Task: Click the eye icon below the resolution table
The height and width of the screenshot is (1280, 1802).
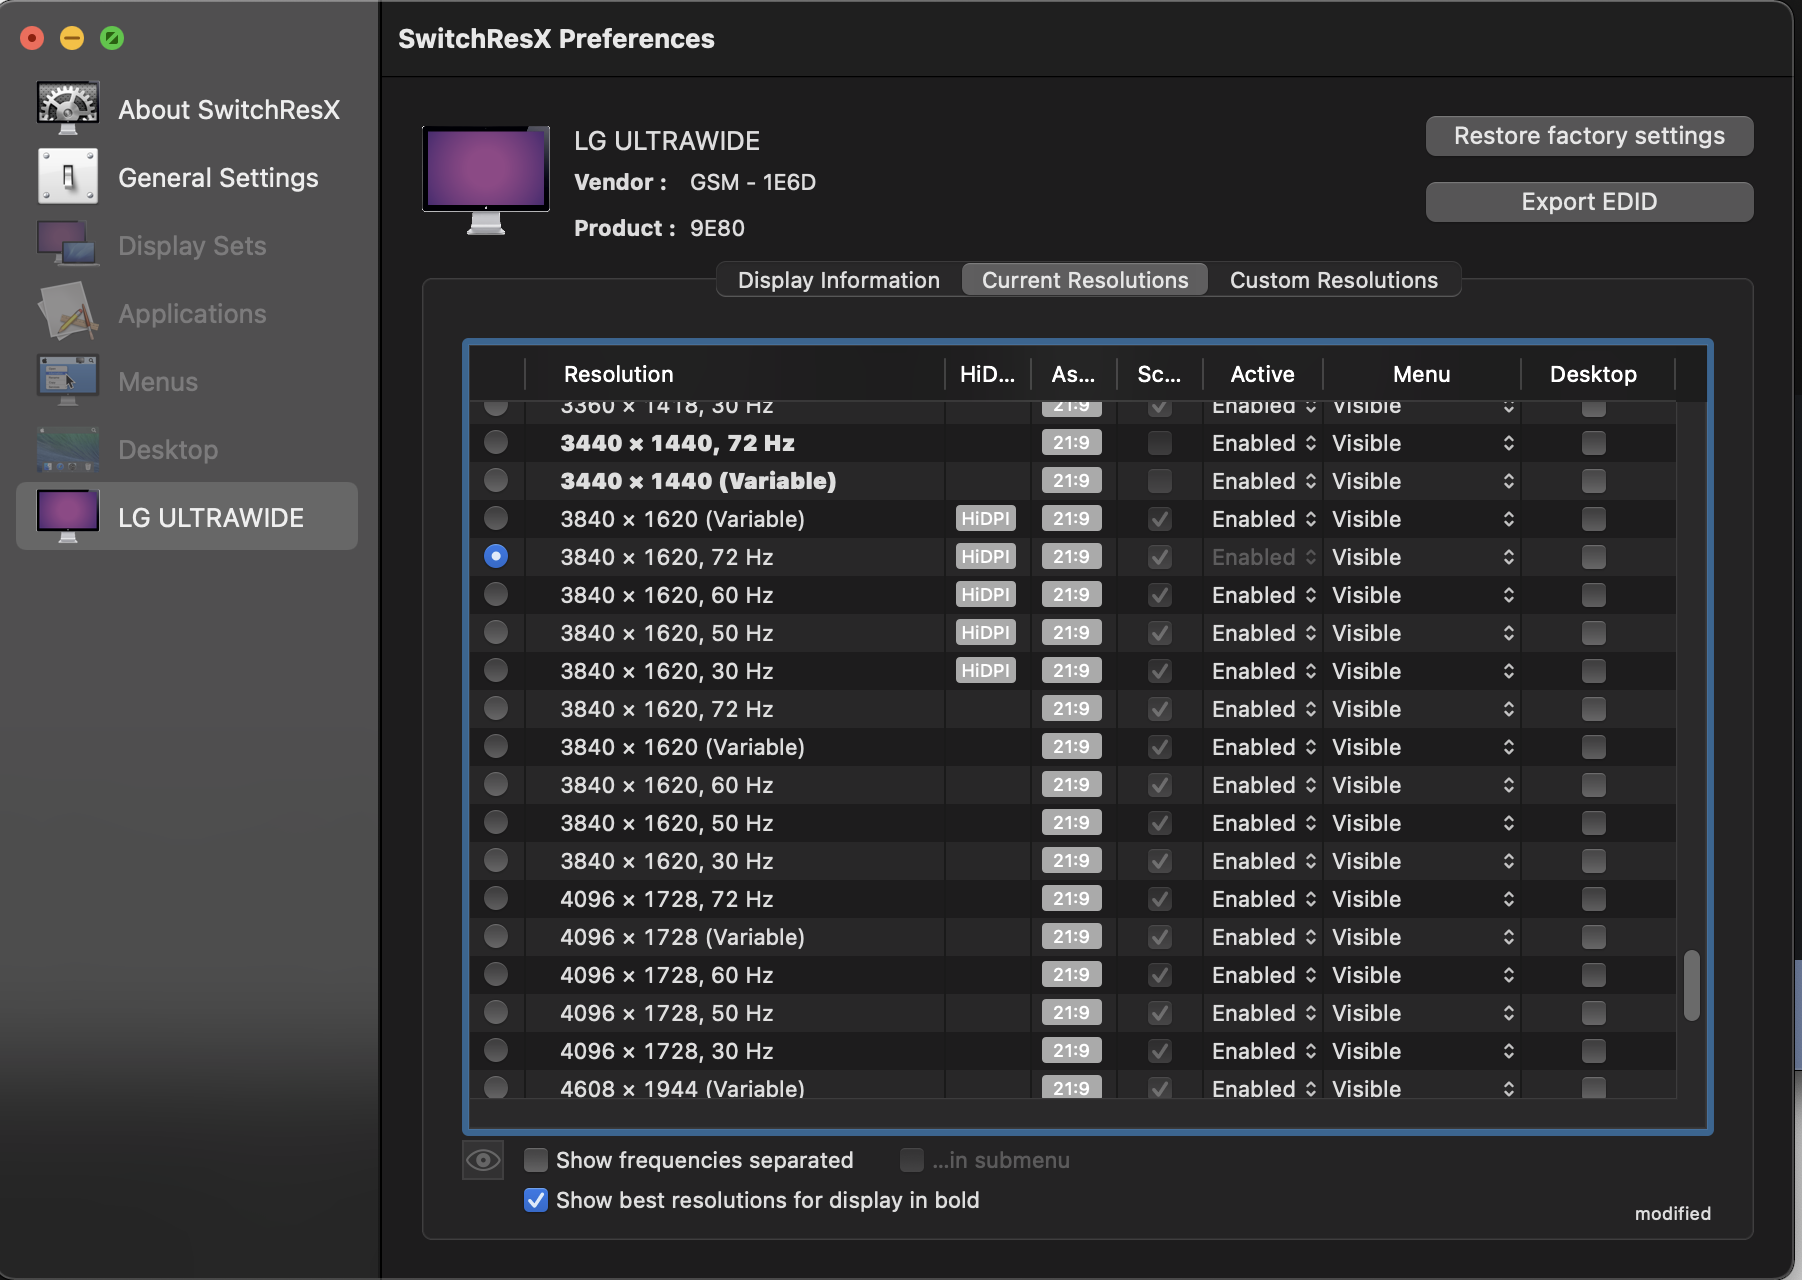Action: (x=483, y=1160)
